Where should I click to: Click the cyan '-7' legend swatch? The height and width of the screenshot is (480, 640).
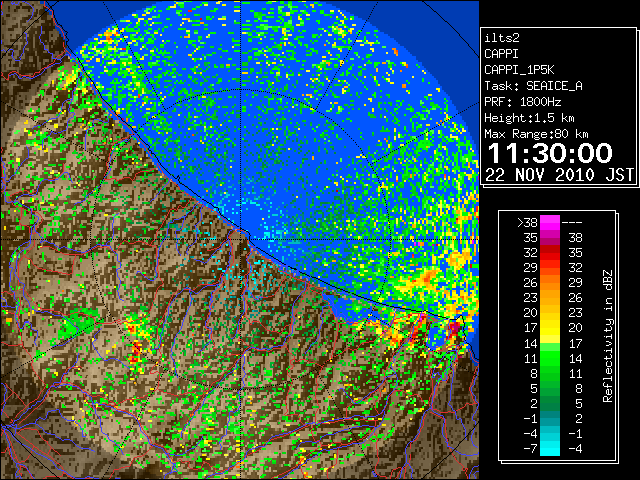click(x=550, y=449)
